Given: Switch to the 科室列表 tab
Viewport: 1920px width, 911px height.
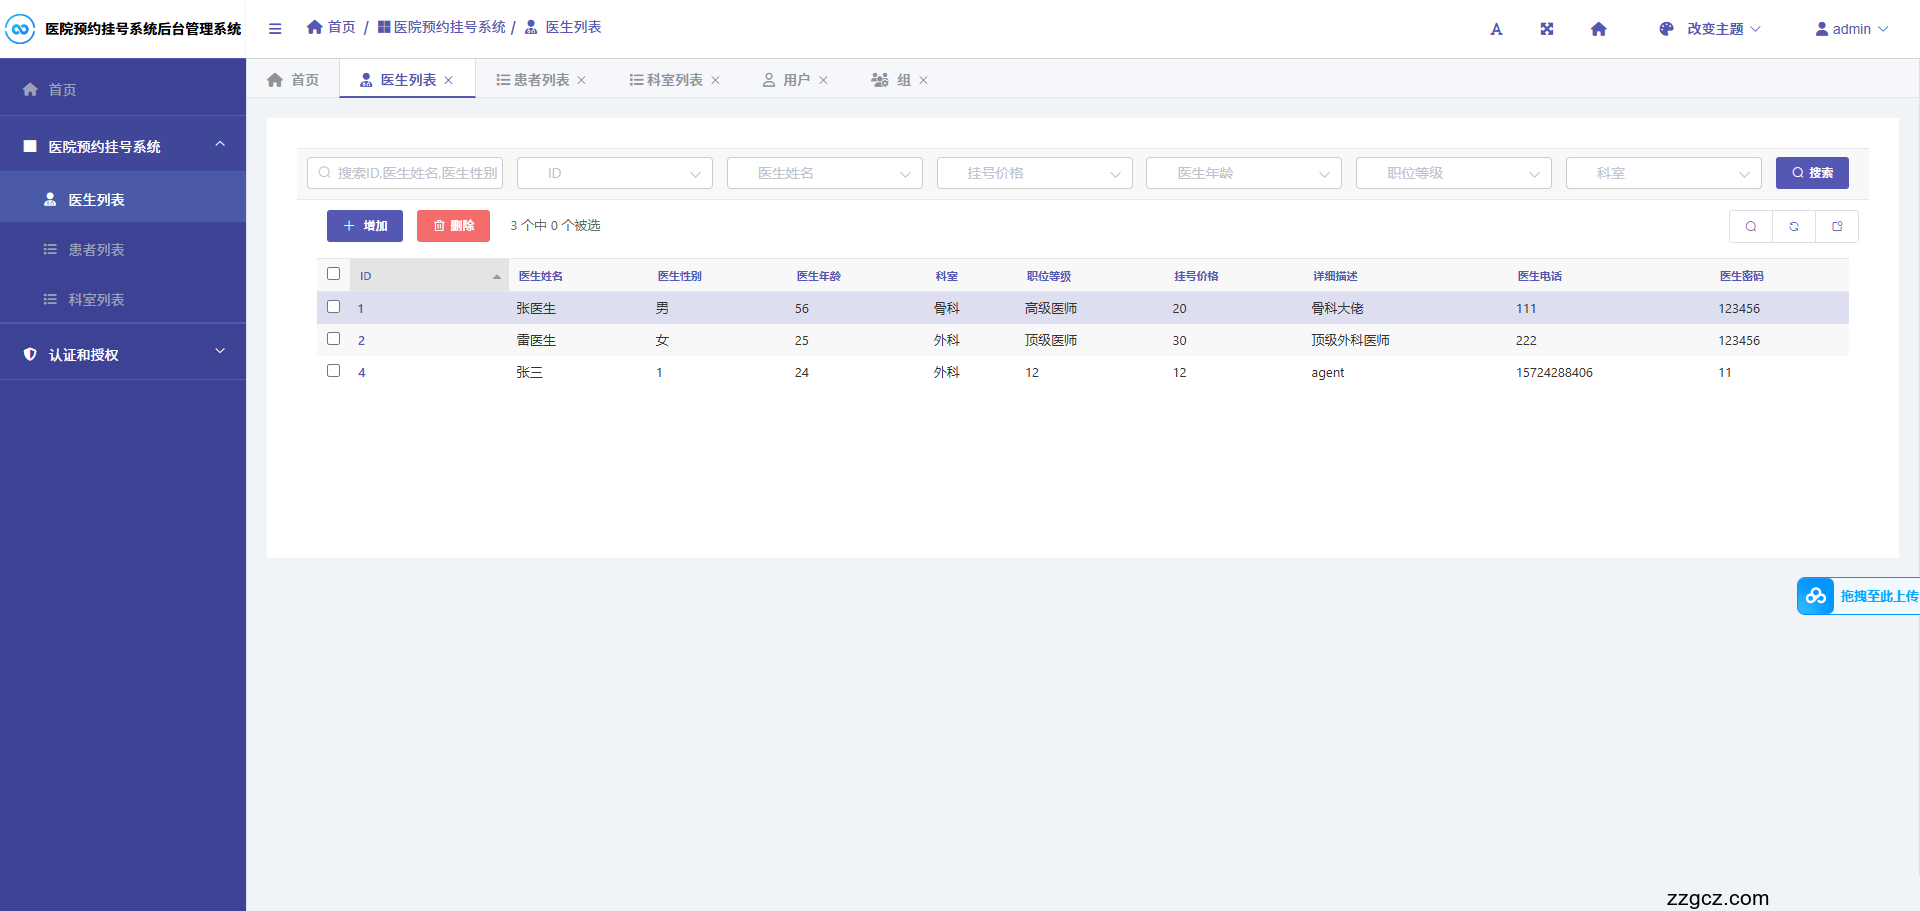Looking at the screenshot, I should (666, 80).
